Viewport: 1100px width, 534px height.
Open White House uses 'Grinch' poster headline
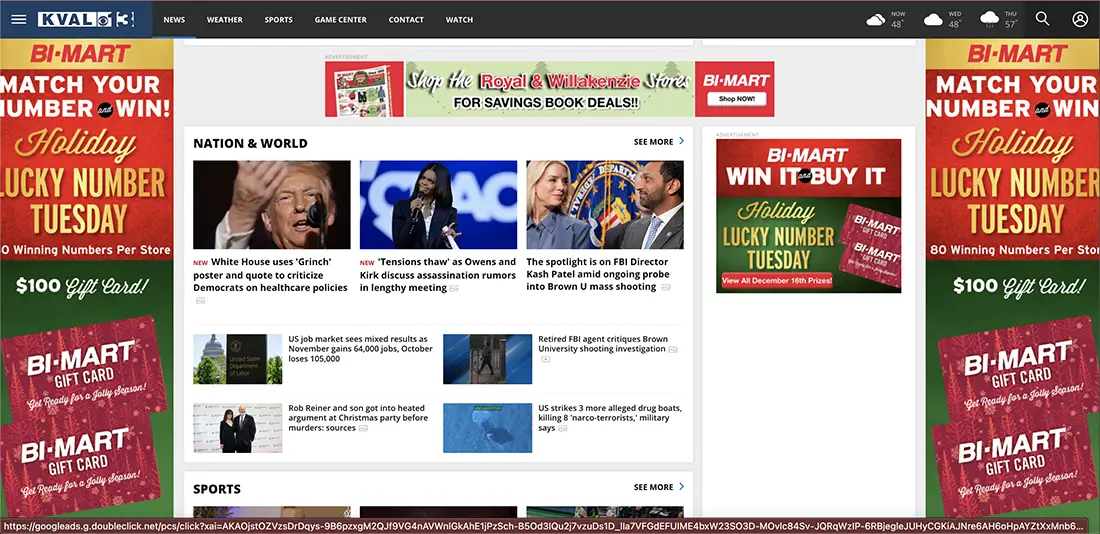coord(271,274)
